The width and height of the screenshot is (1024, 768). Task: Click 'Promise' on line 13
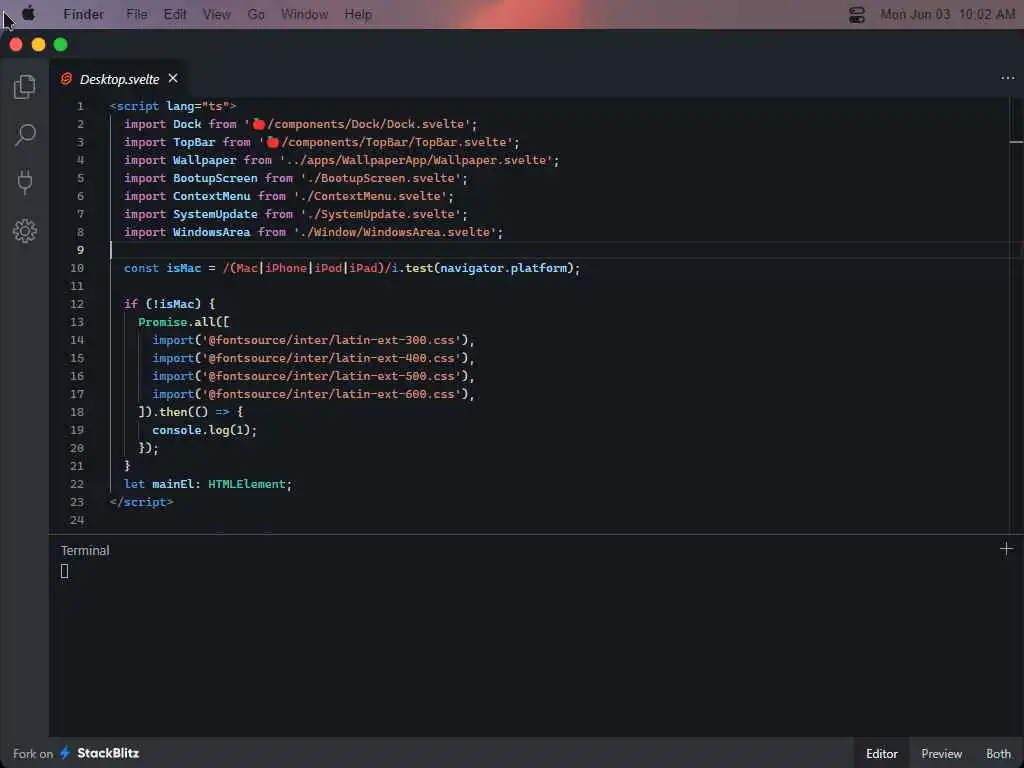coord(163,322)
